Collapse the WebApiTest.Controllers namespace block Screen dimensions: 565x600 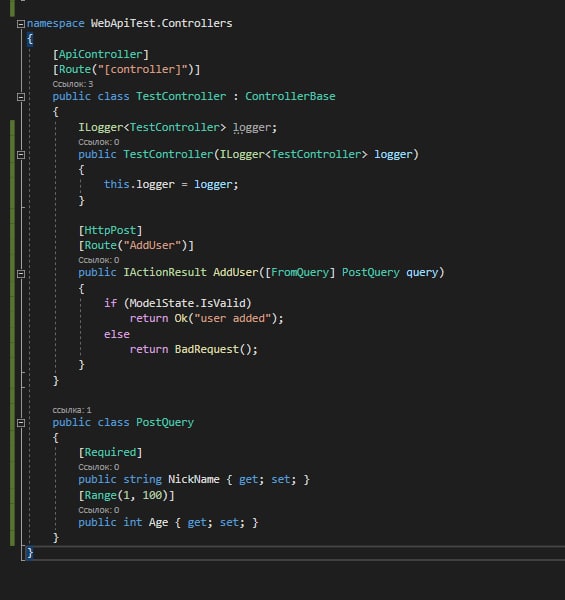point(21,24)
